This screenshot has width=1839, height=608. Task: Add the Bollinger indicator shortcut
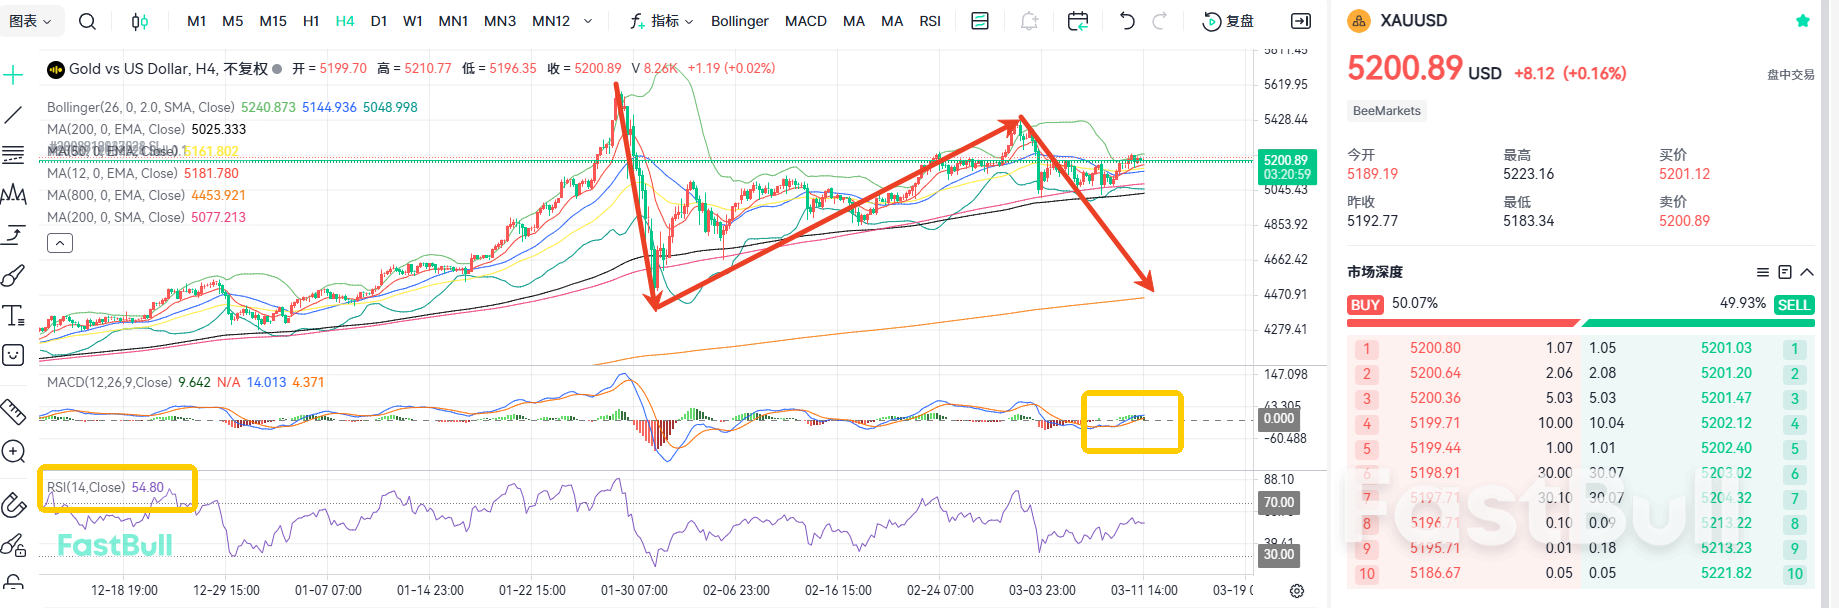(x=739, y=21)
